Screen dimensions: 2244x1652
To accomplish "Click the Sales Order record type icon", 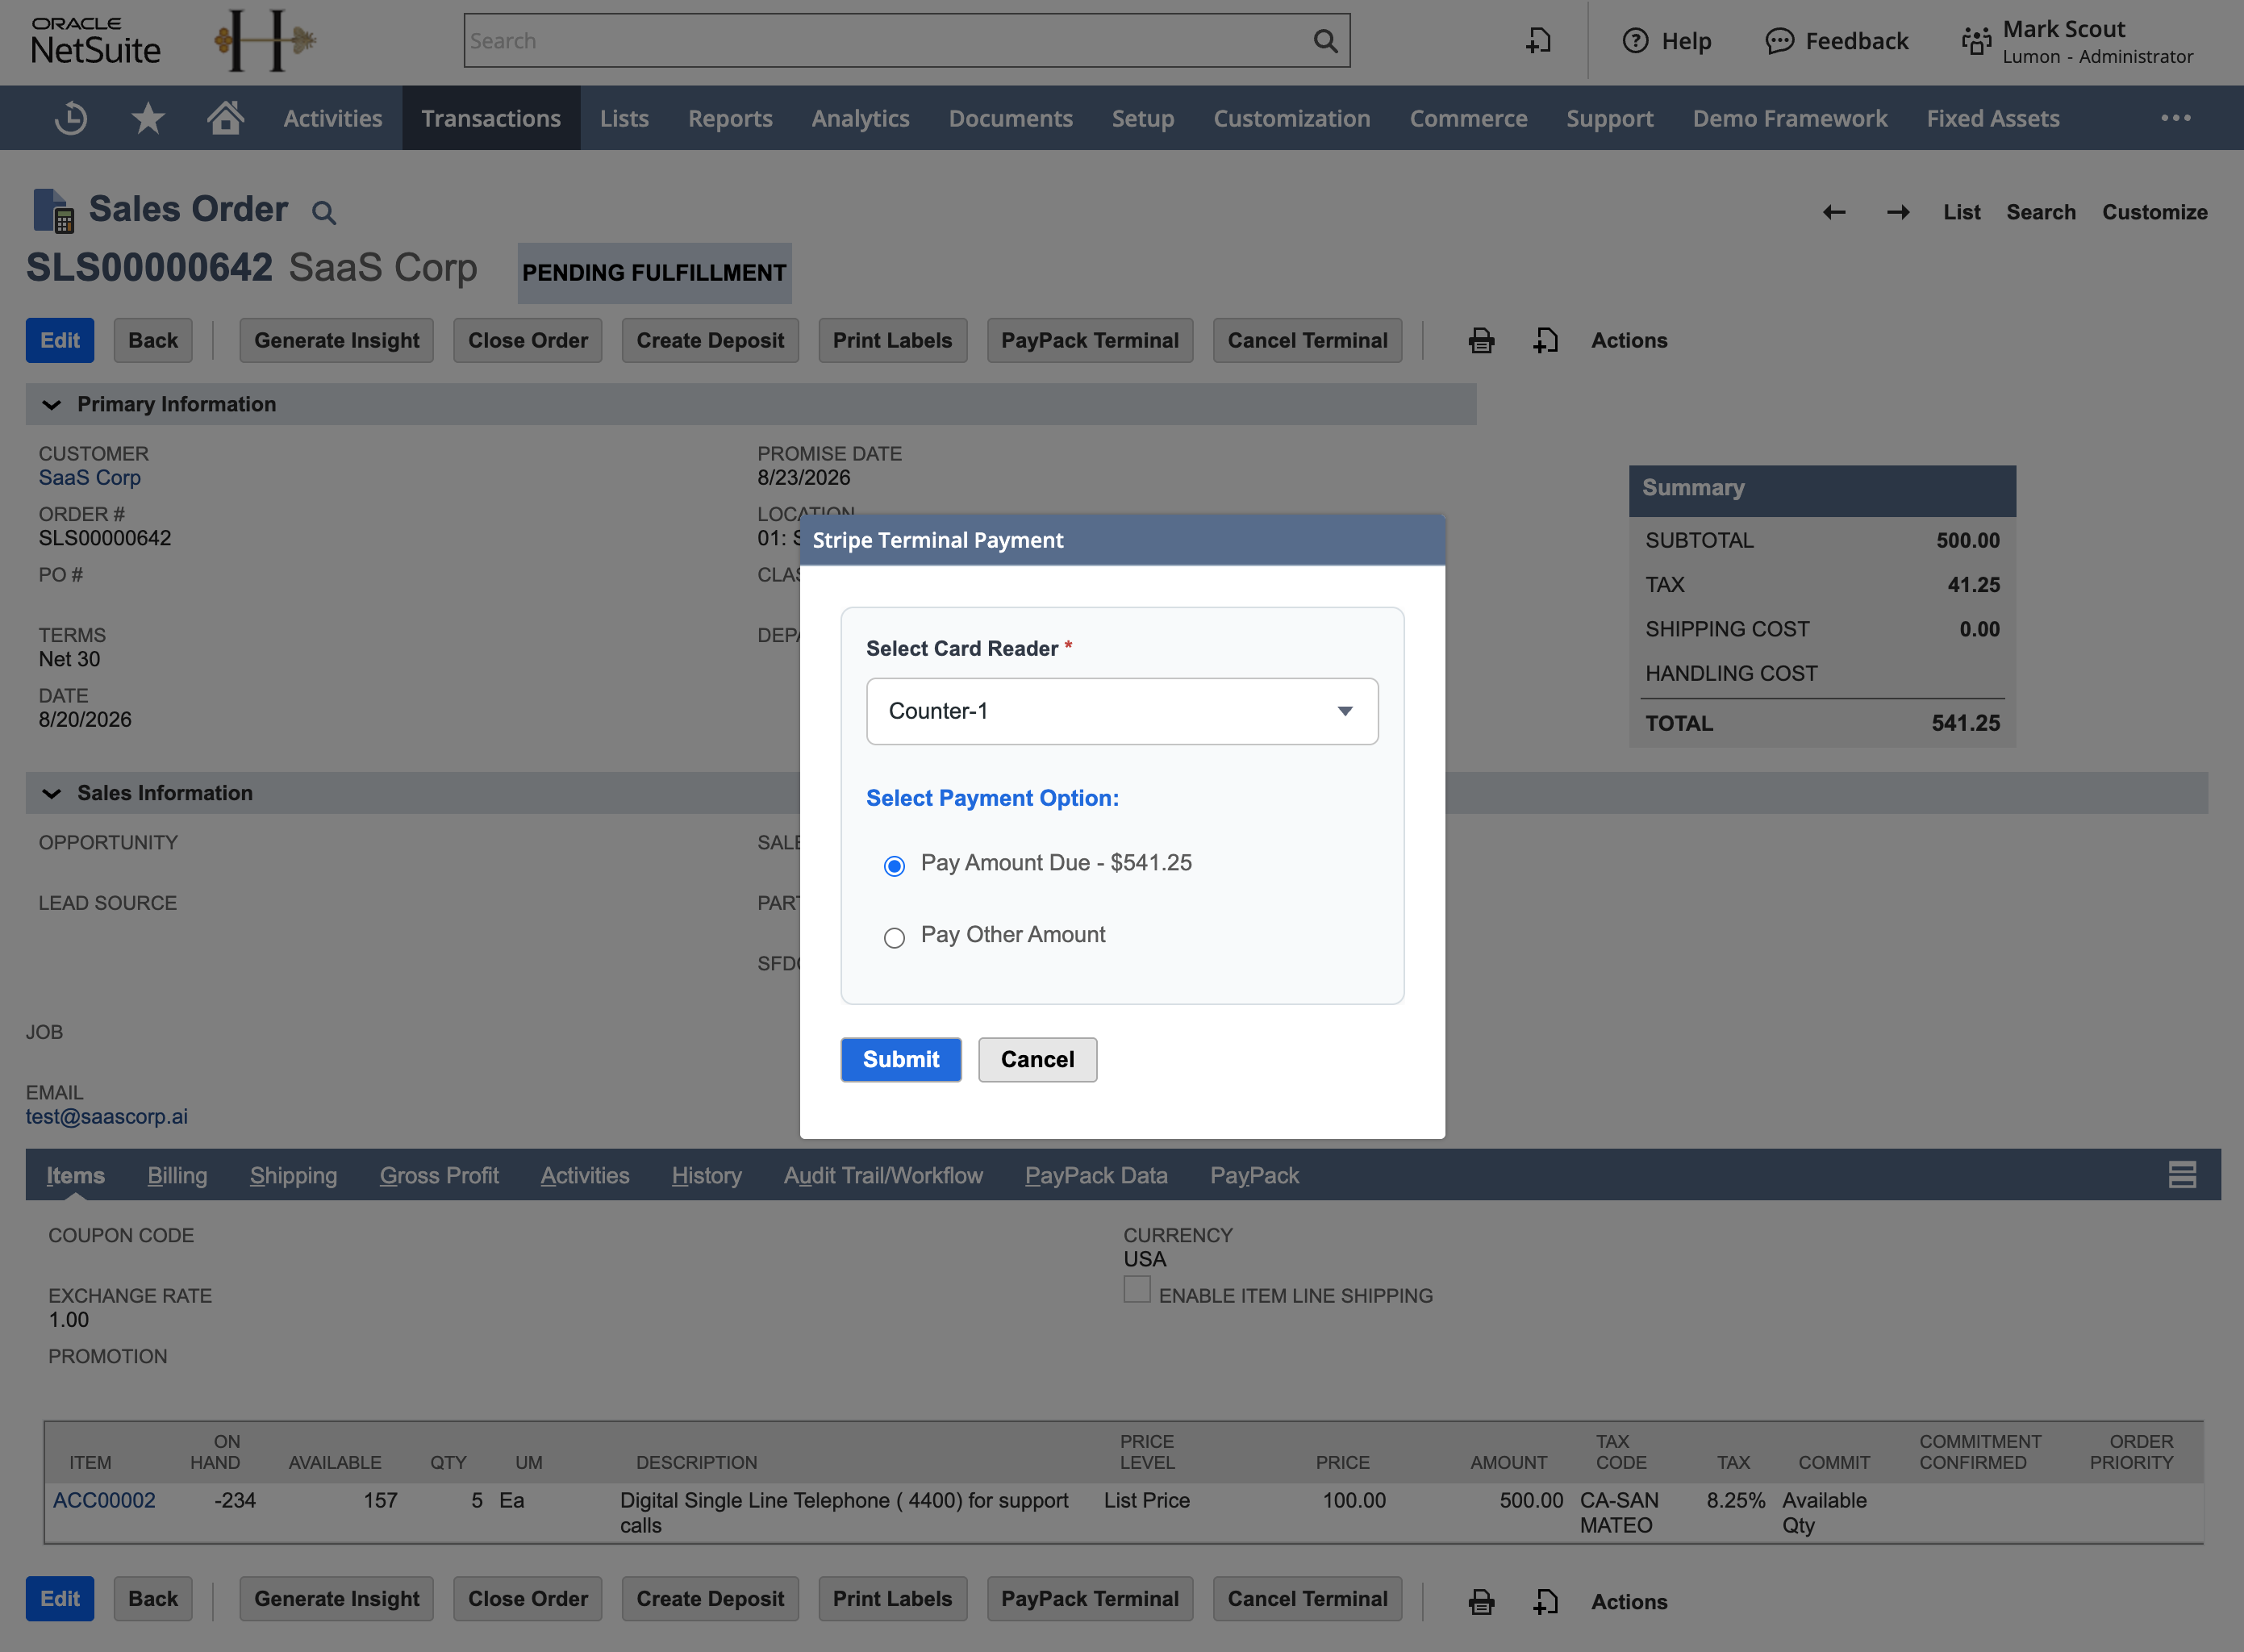I will pos(53,210).
